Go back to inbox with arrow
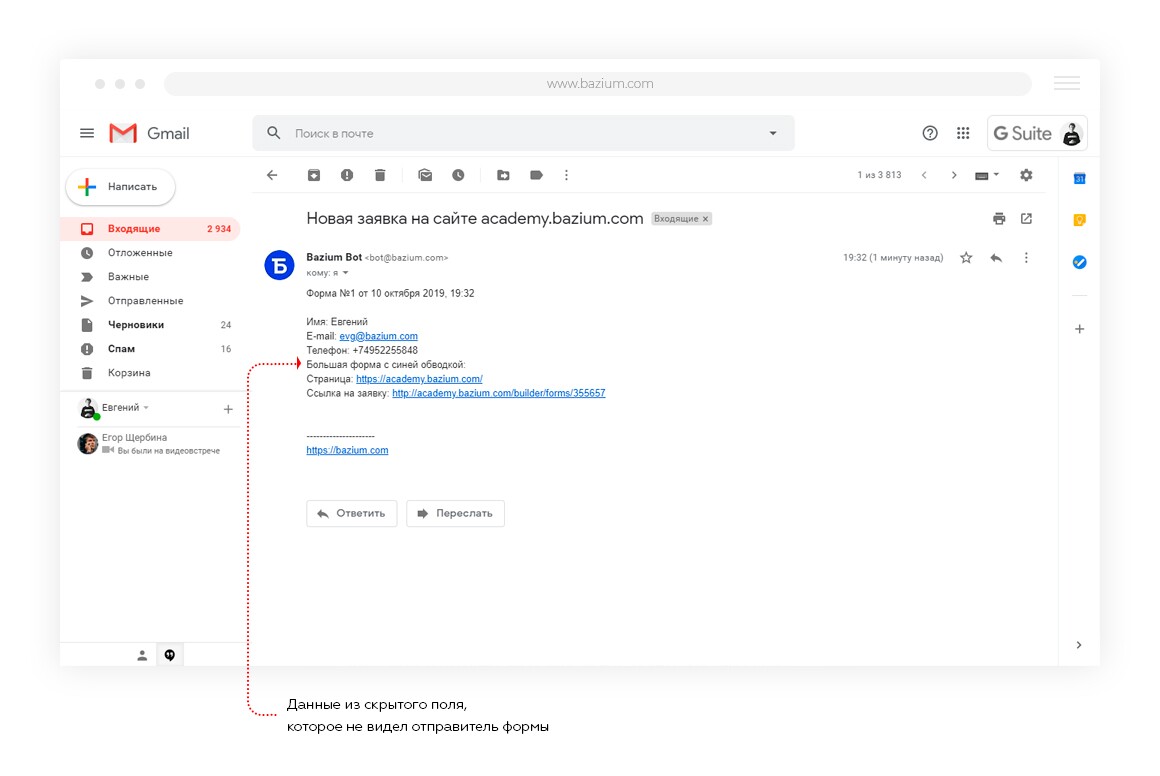1160x776 pixels. (272, 175)
